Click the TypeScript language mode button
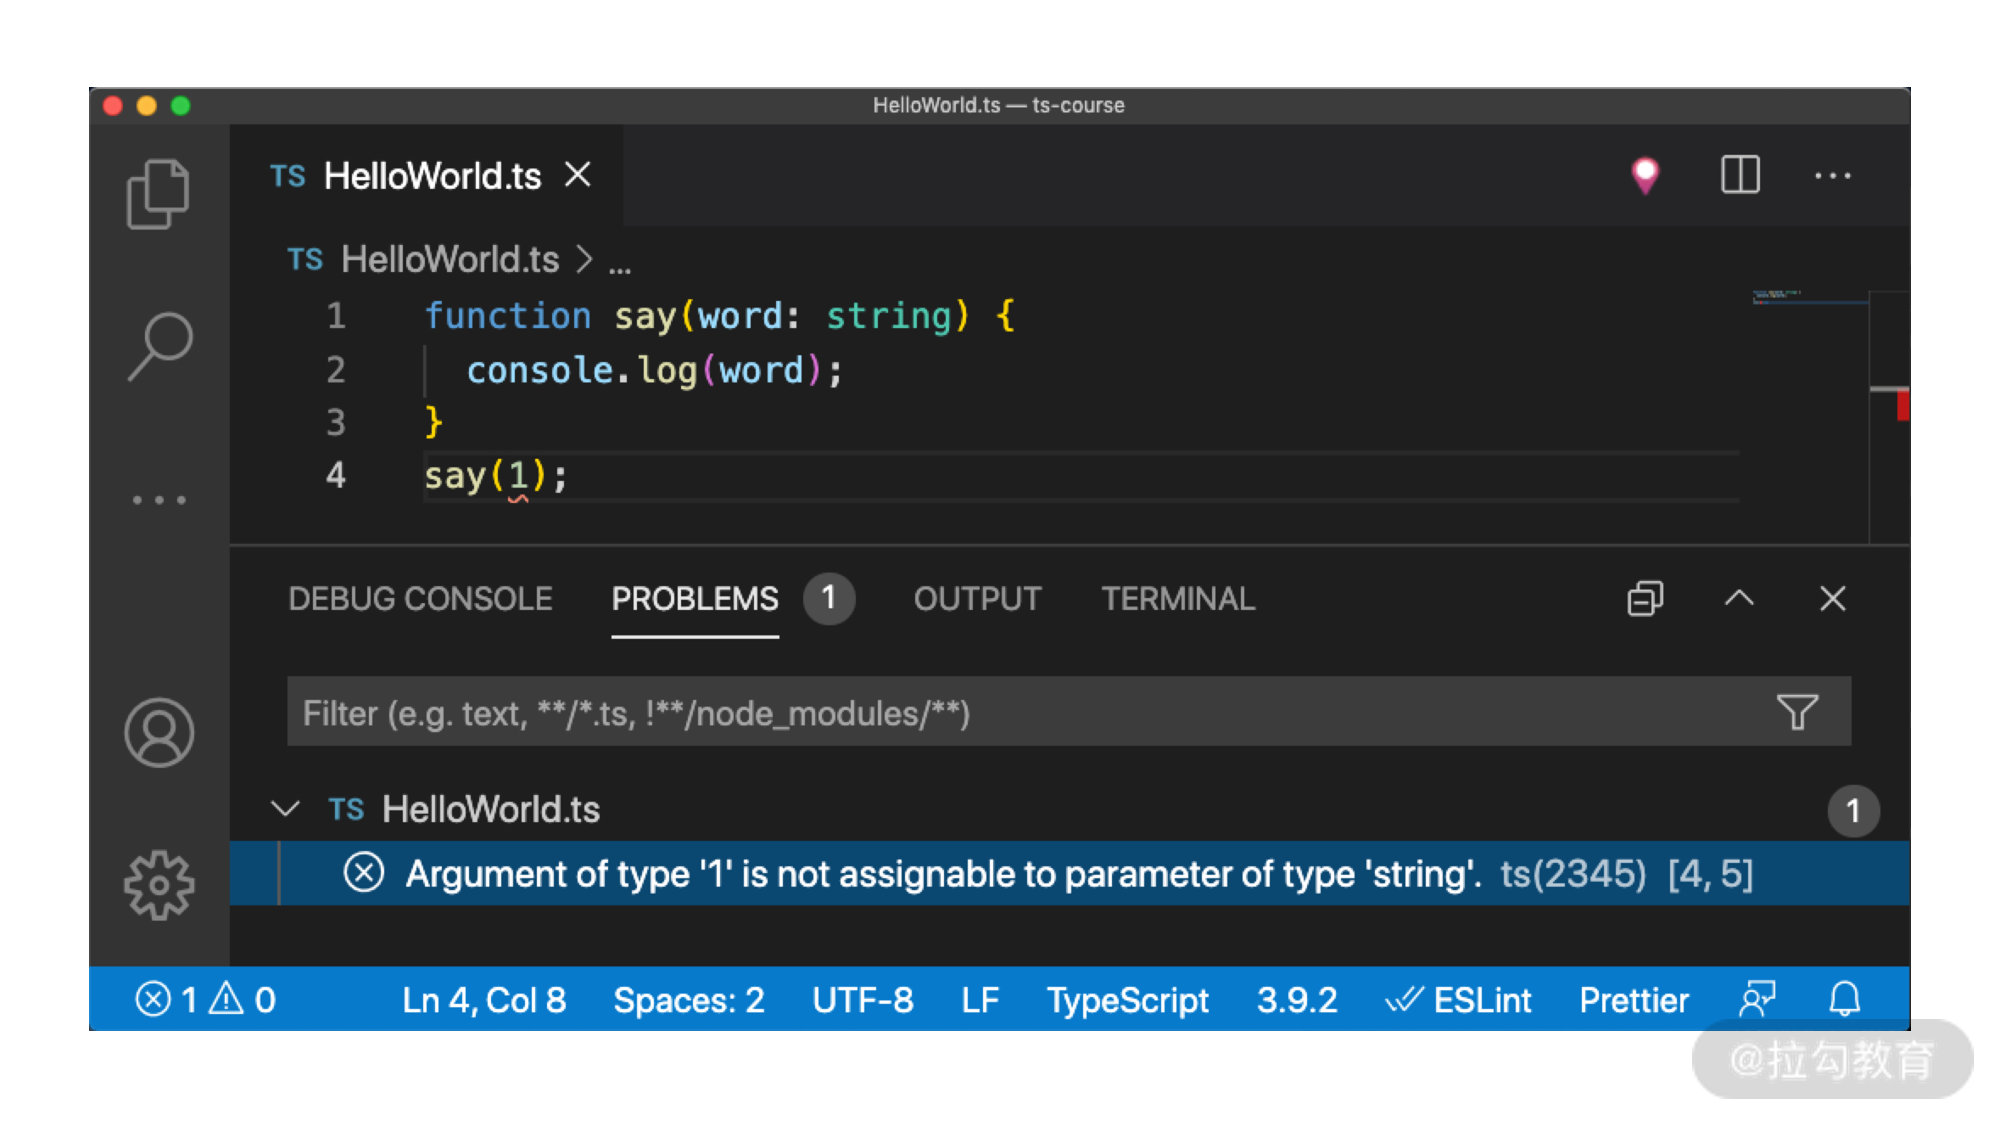Image resolution: width=2000 pixels, height=1125 pixels. click(x=1127, y=999)
